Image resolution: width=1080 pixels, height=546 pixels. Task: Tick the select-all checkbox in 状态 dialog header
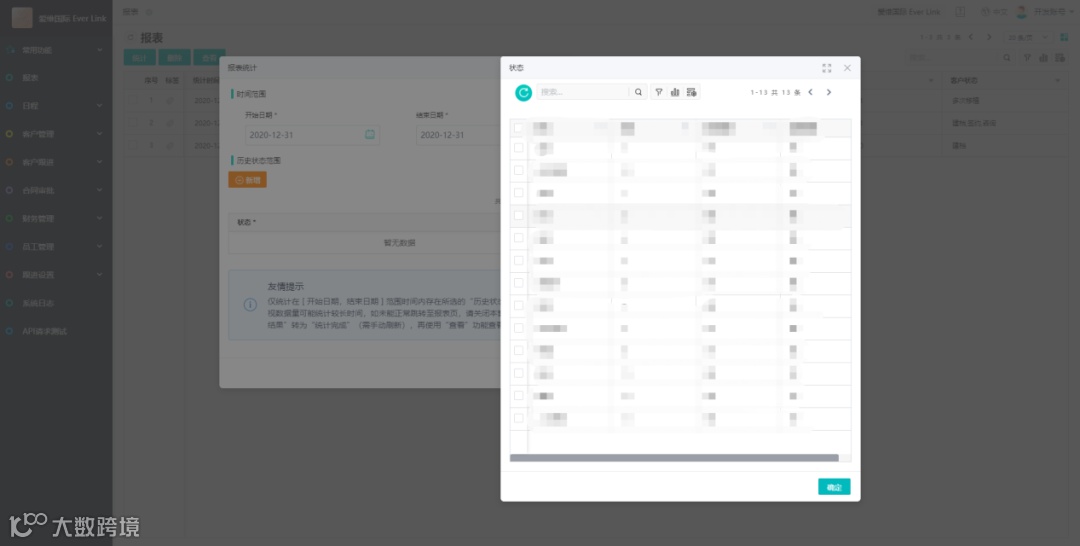(519, 128)
